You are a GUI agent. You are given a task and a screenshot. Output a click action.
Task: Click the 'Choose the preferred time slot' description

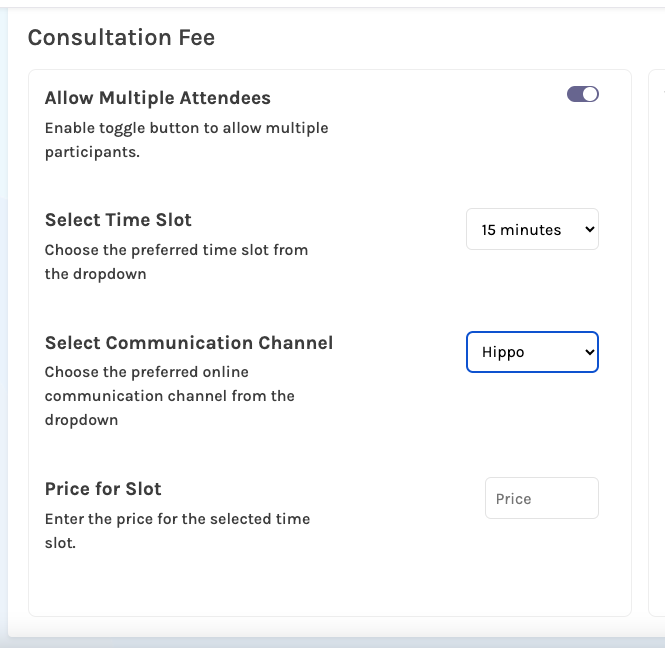[176, 262]
